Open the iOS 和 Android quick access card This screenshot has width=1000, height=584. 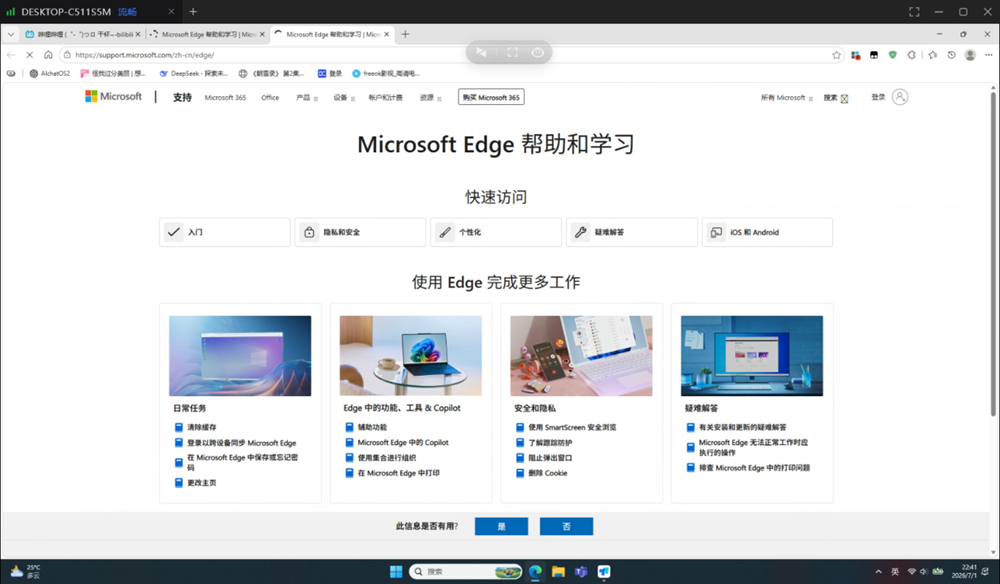(x=767, y=232)
